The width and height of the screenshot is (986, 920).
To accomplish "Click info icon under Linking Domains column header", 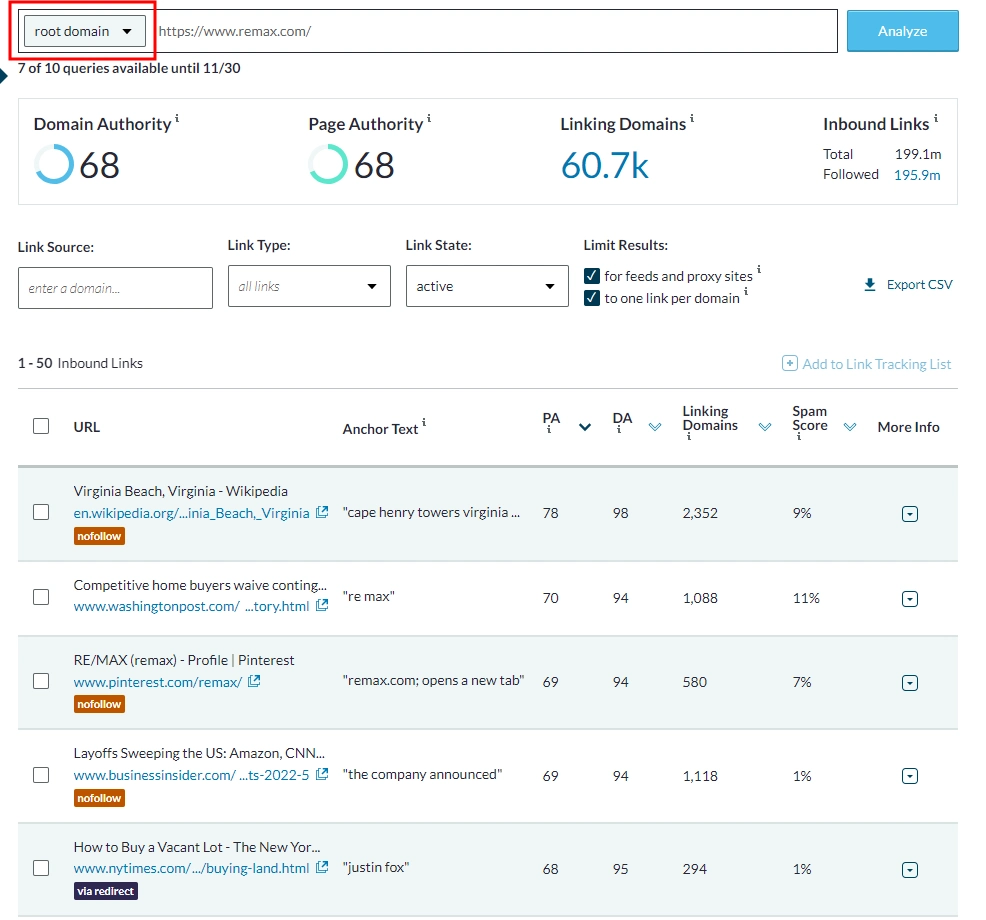I will pos(689,436).
